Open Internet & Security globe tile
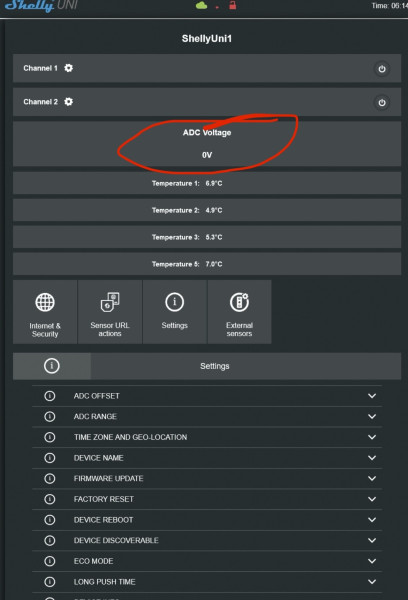Image resolution: width=408 pixels, height=600 pixels. tap(45, 312)
